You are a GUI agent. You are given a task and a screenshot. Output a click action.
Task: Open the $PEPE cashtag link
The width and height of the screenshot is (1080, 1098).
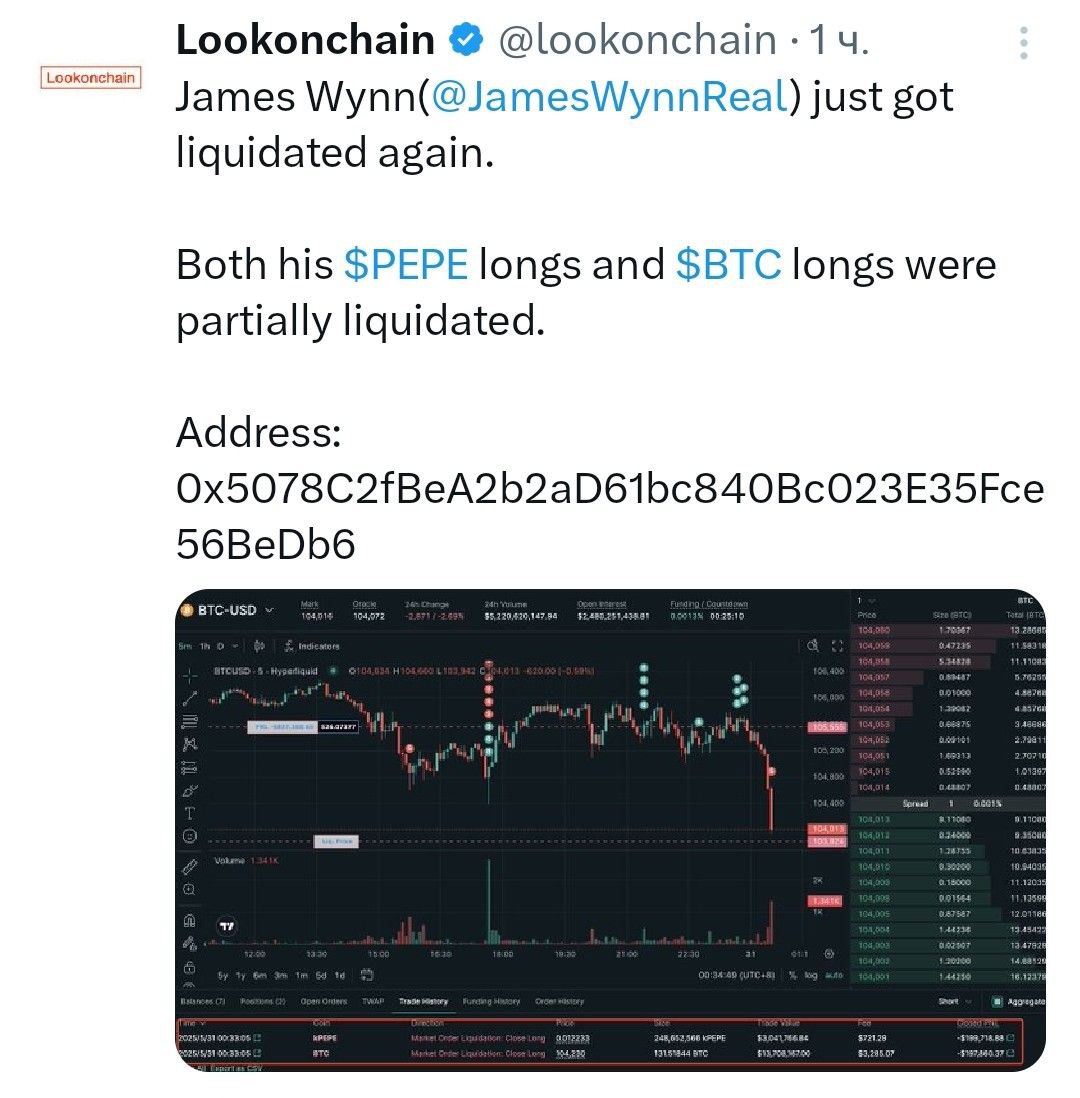406,265
